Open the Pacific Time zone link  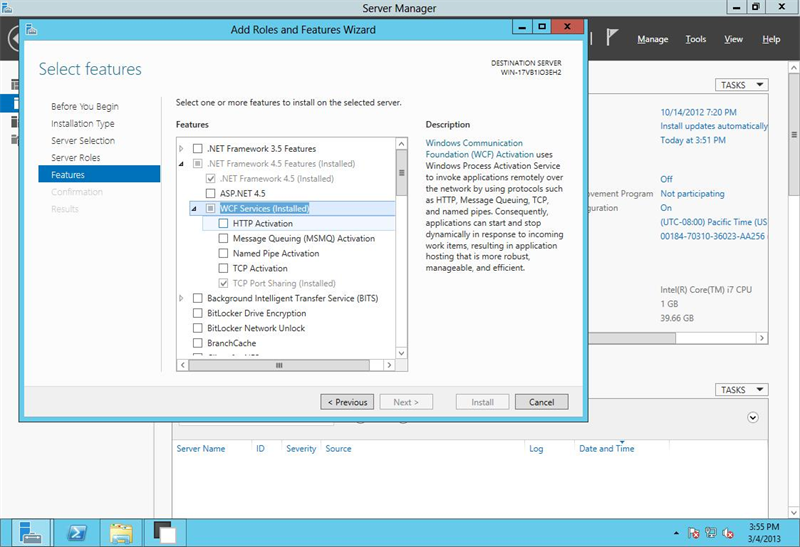click(x=713, y=222)
